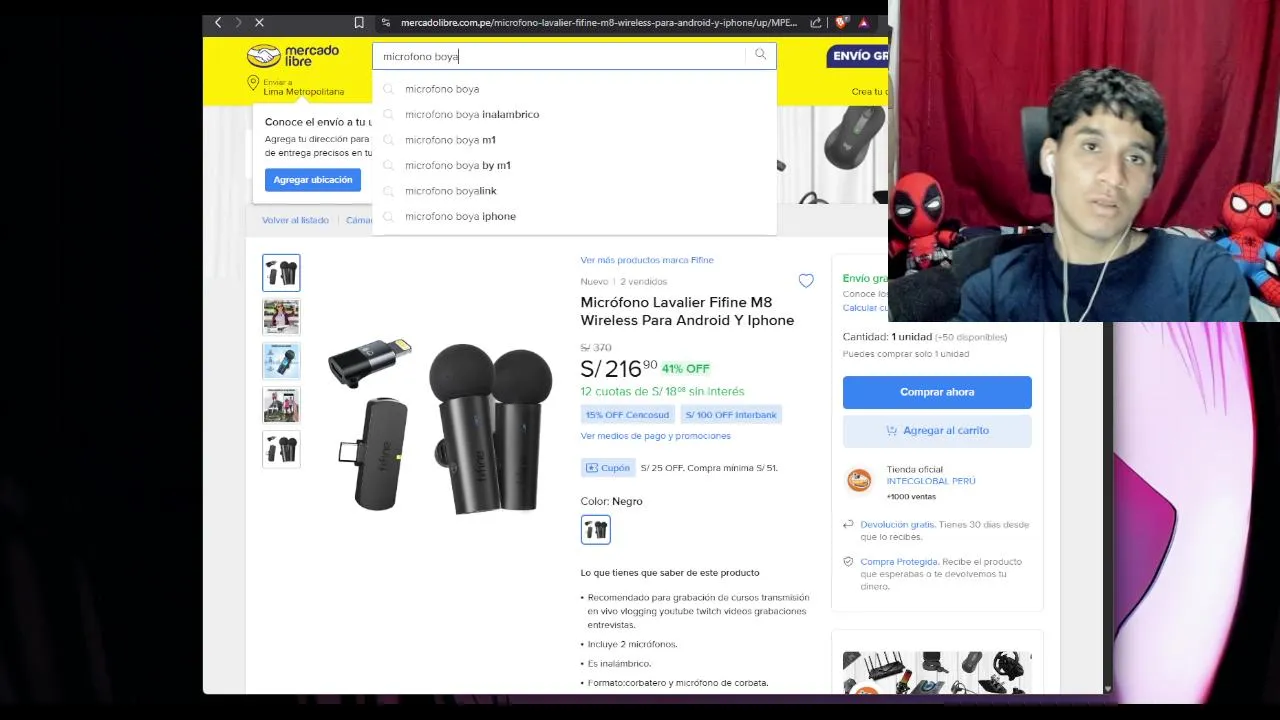The width and height of the screenshot is (1280, 720).
Task: Click the 'Agregar al carrito' button
Action: point(937,430)
